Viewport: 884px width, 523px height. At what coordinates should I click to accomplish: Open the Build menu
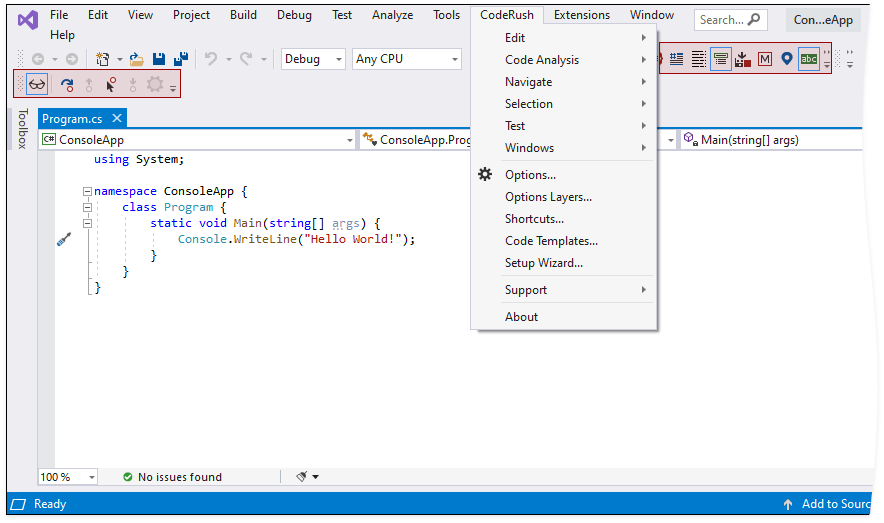(243, 15)
